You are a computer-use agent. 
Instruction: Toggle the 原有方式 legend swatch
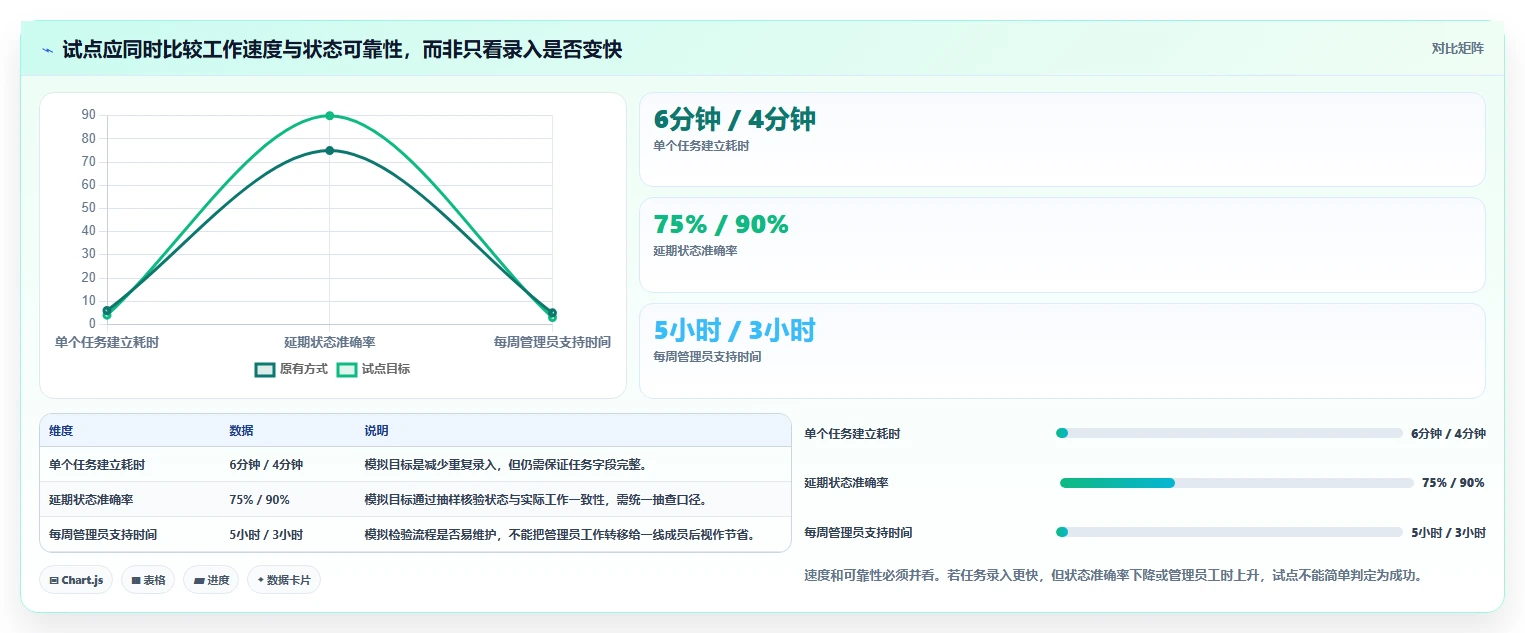tap(265, 369)
